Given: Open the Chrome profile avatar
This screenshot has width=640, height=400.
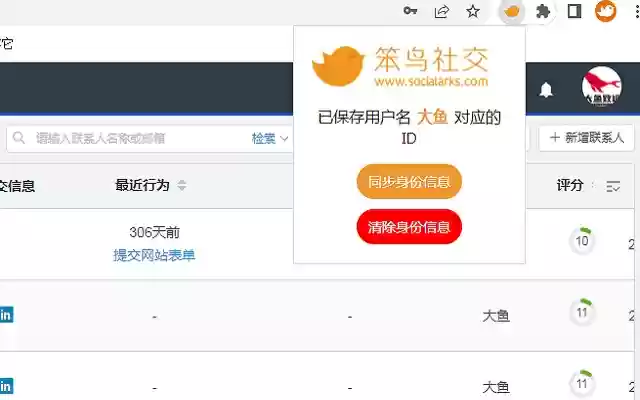Looking at the screenshot, I should click(605, 11).
